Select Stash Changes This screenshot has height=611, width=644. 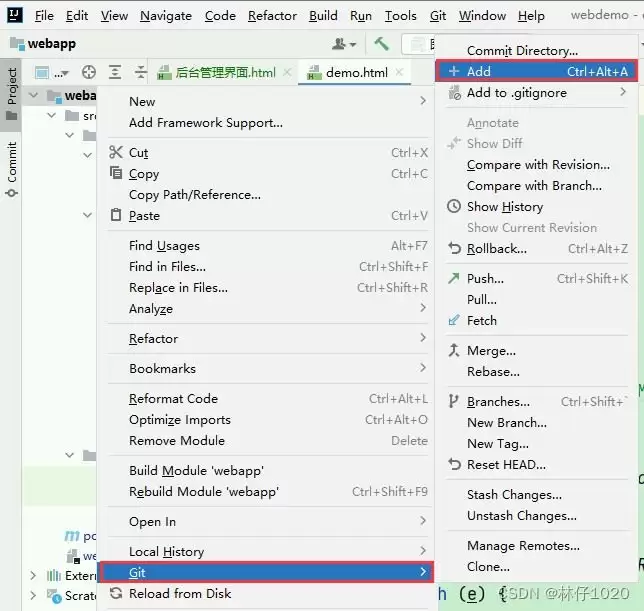coord(537,494)
